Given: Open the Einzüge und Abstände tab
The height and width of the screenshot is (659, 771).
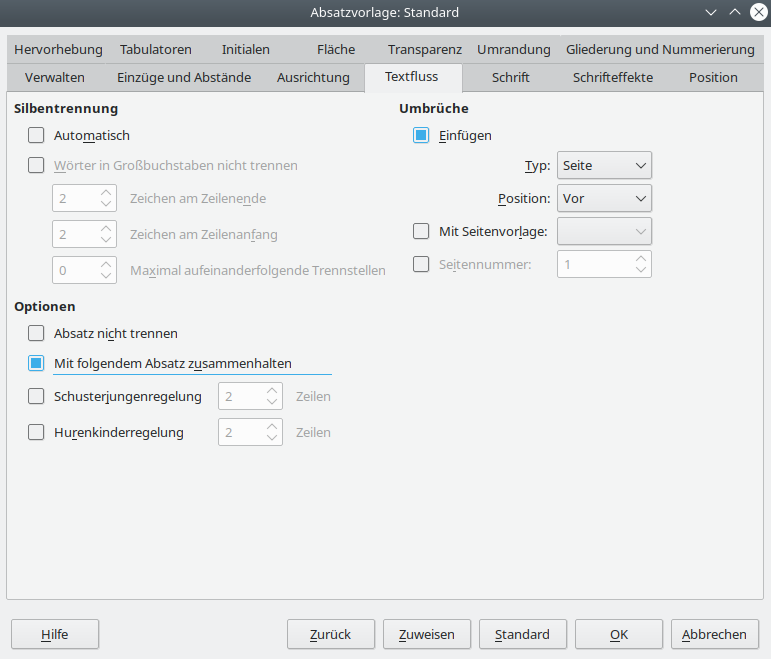Looking at the screenshot, I should [x=184, y=77].
